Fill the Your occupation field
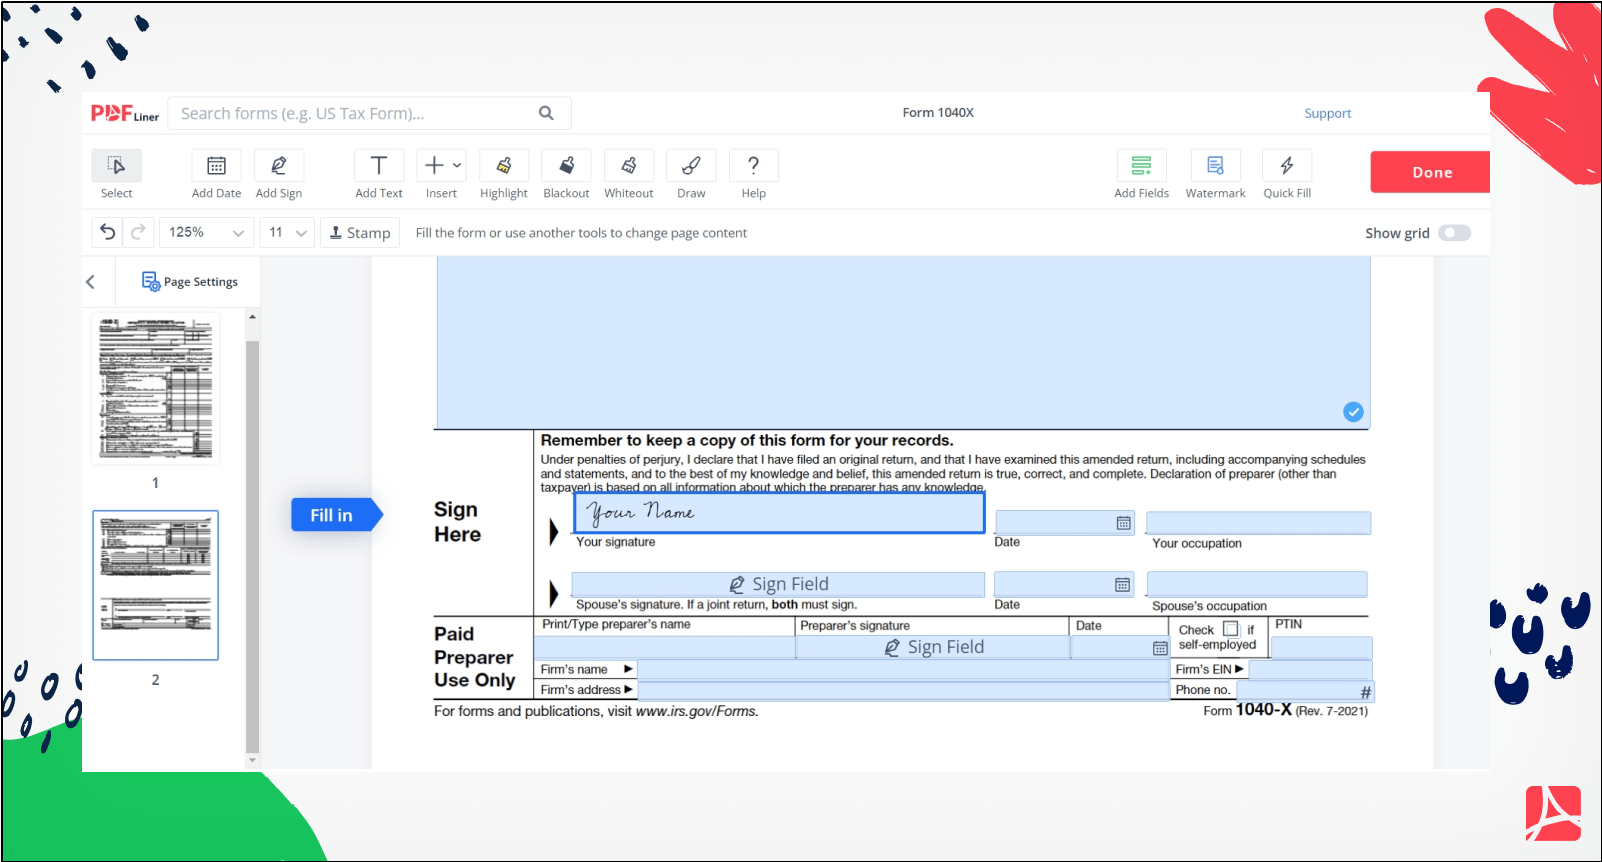Image resolution: width=1602 pixels, height=862 pixels. [x=1258, y=523]
